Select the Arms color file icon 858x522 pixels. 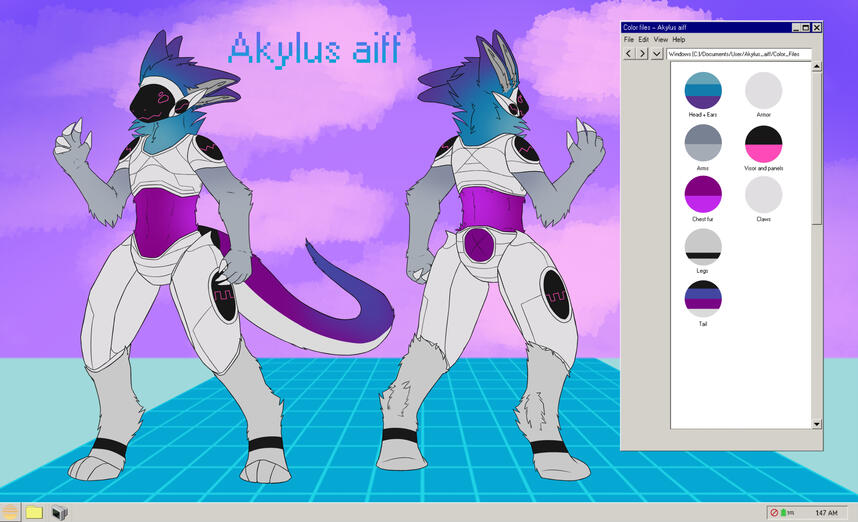pyautogui.click(x=703, y=143)
